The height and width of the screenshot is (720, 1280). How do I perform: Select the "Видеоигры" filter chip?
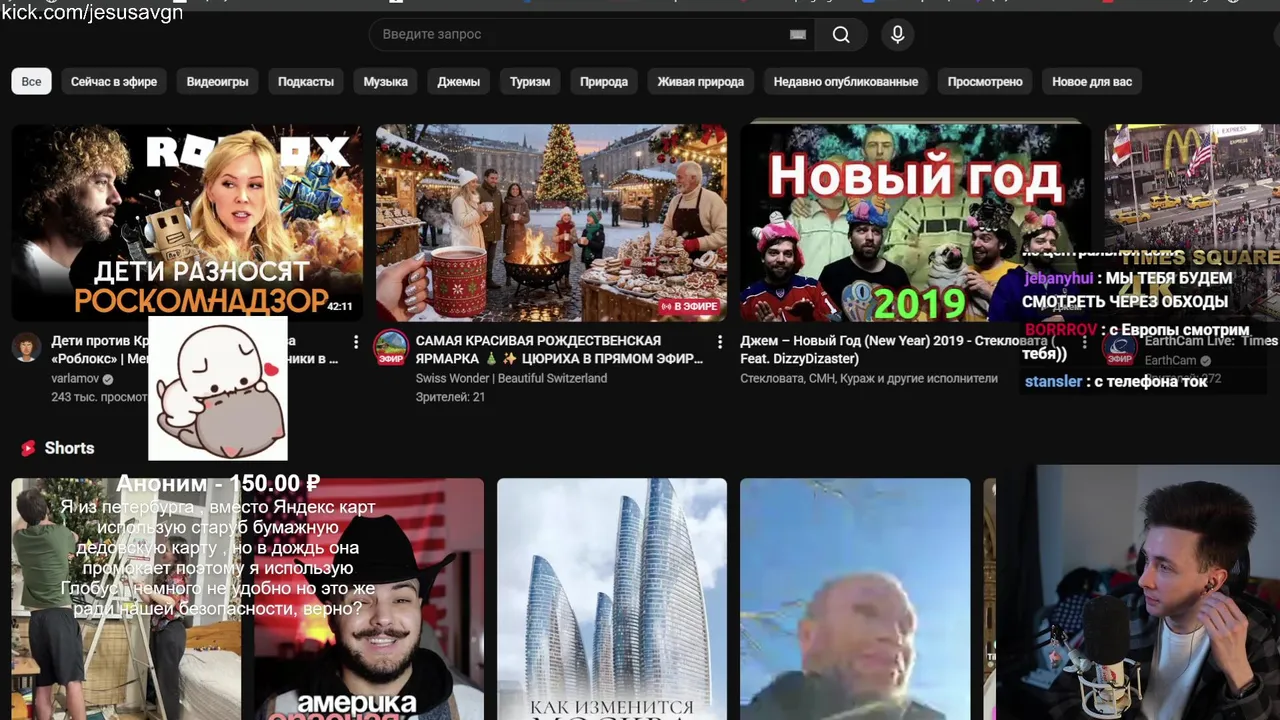pos(217,82)
